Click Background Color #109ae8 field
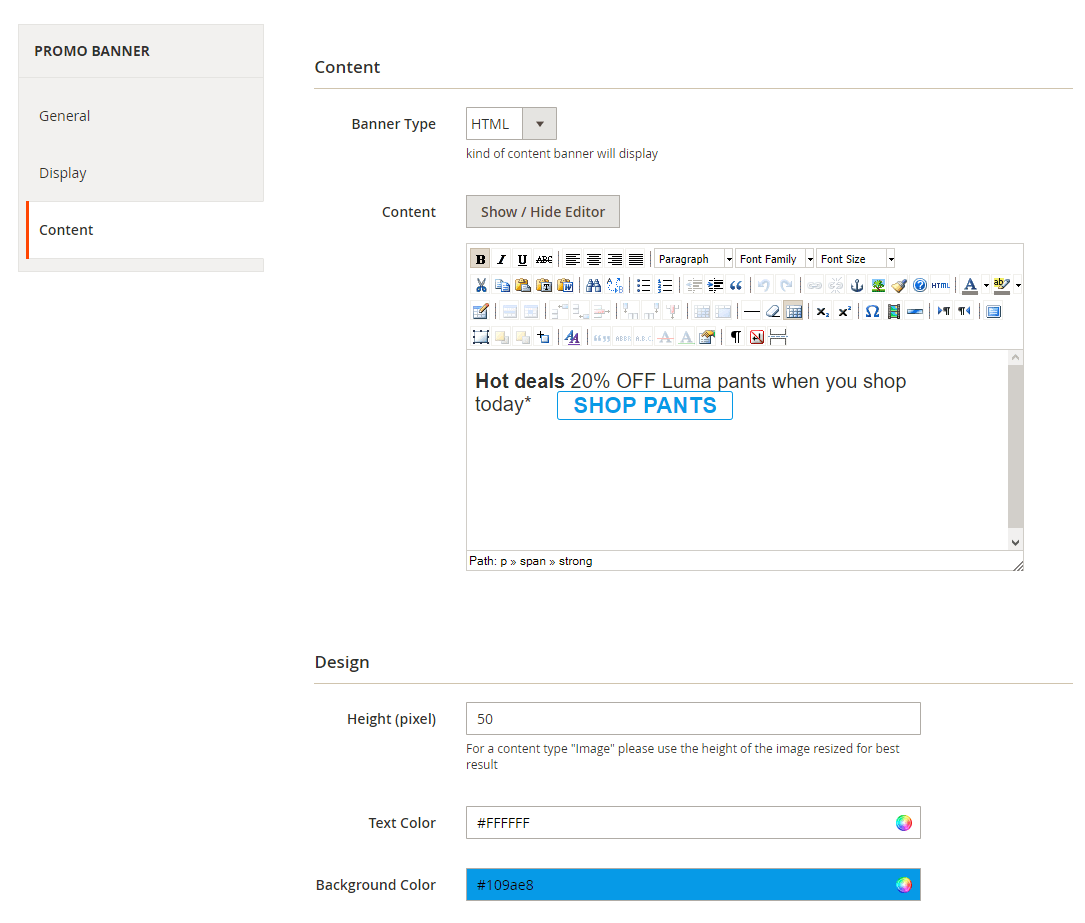Image resolution: width=1085 pixels, height=923 pixels. (693, 885)
